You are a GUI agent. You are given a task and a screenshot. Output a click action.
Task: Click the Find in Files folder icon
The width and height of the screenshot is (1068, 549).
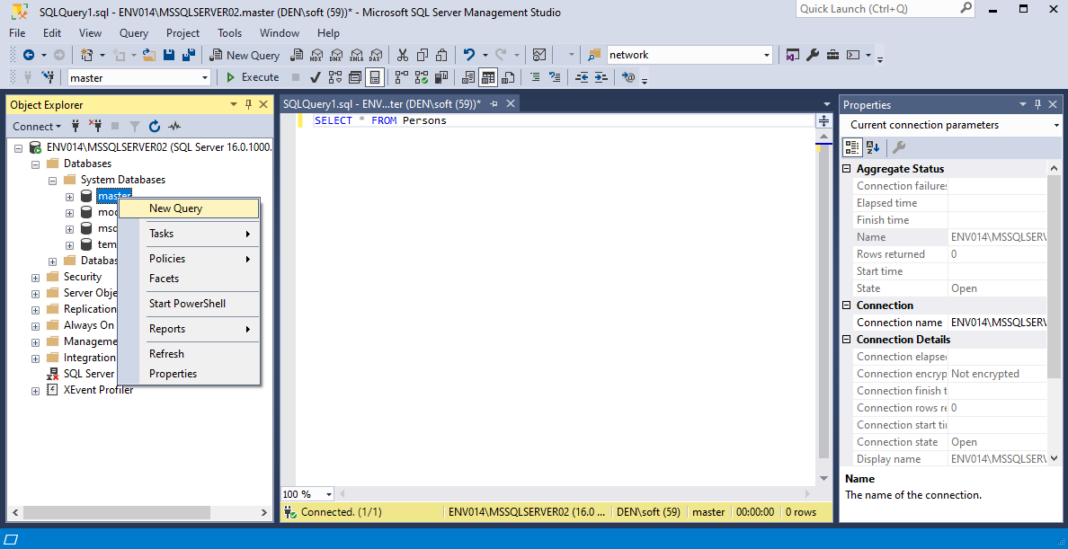(x=595, y=55)
